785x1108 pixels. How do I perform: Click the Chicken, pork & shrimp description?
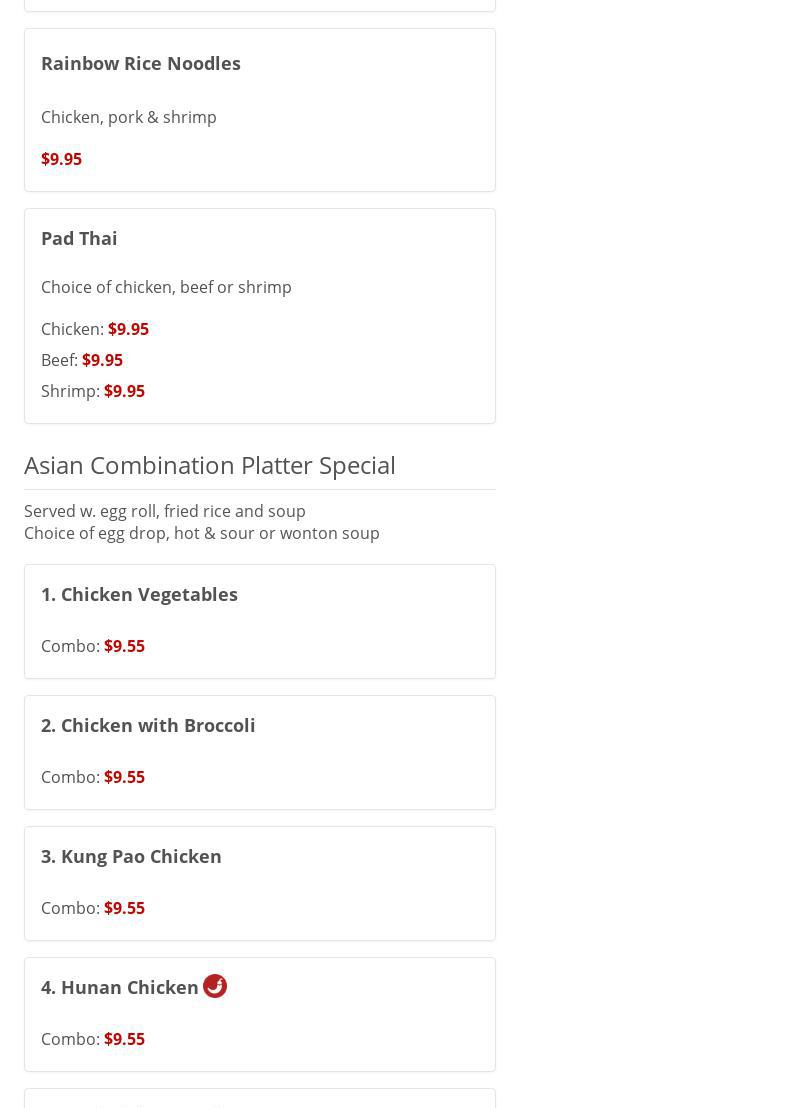pos(129,117)
